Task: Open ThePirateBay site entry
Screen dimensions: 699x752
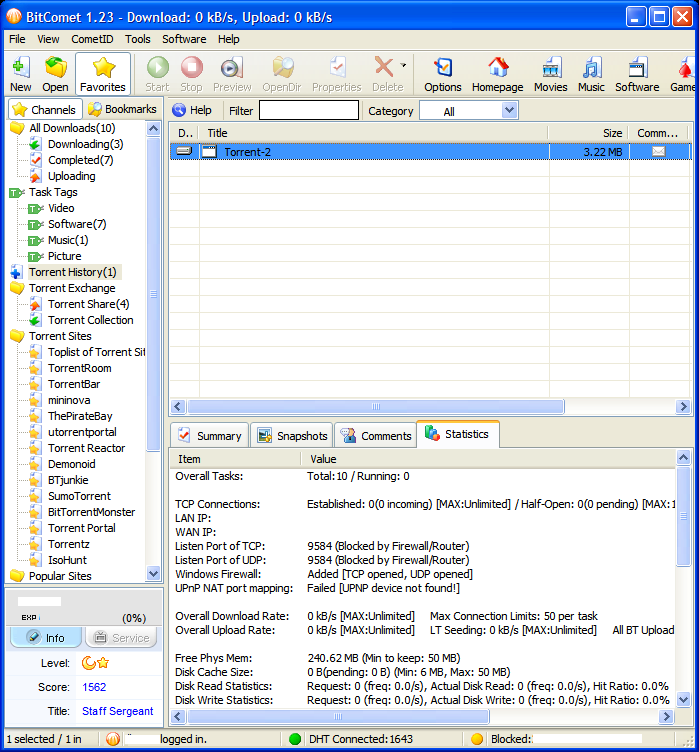Action: click(x=80, y=416)
